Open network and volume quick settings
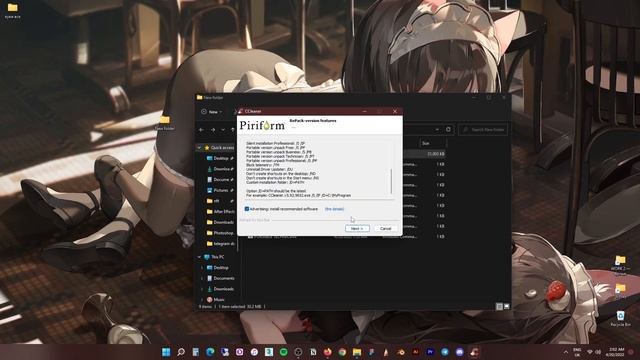This screenshot has height=360, width=640. click(594, 352)
